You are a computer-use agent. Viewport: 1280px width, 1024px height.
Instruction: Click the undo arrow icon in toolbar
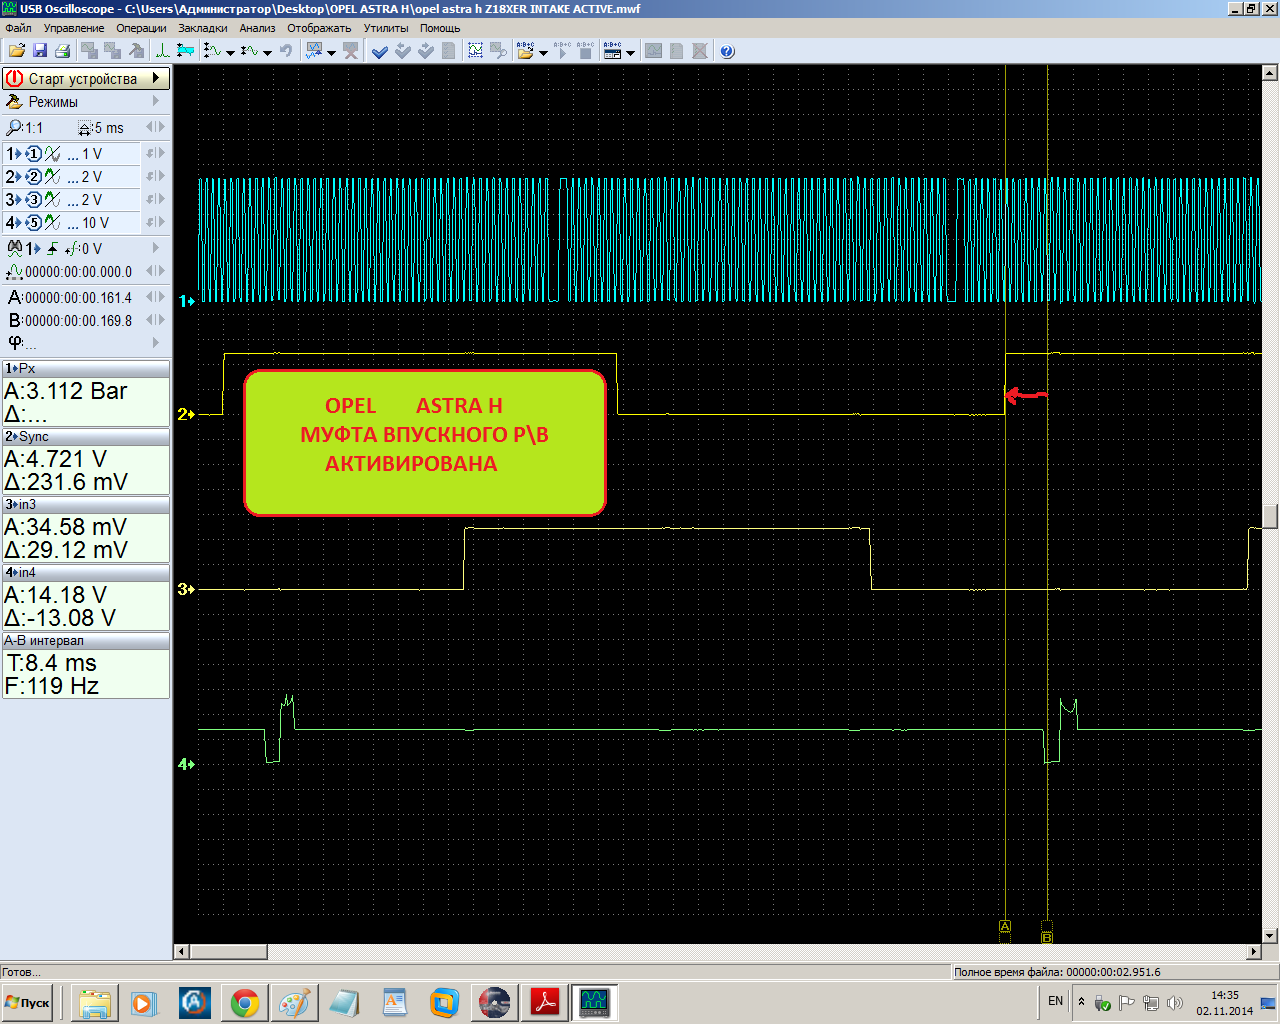(286, 51)
